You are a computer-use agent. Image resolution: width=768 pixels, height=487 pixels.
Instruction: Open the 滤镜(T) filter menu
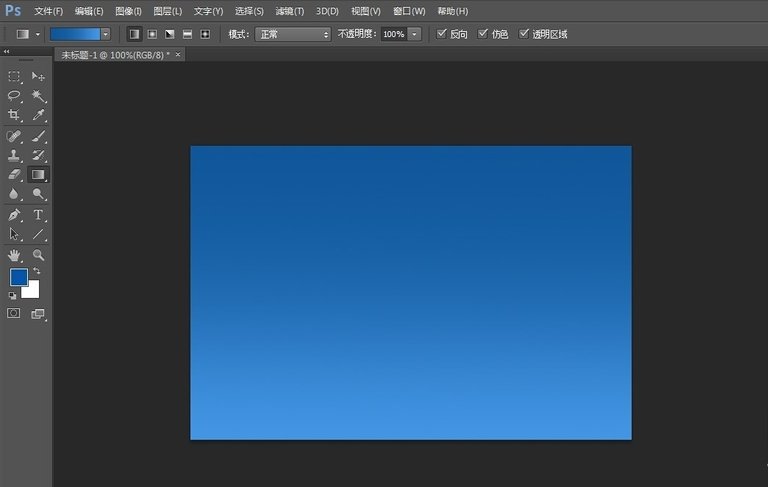pos(288,11)
